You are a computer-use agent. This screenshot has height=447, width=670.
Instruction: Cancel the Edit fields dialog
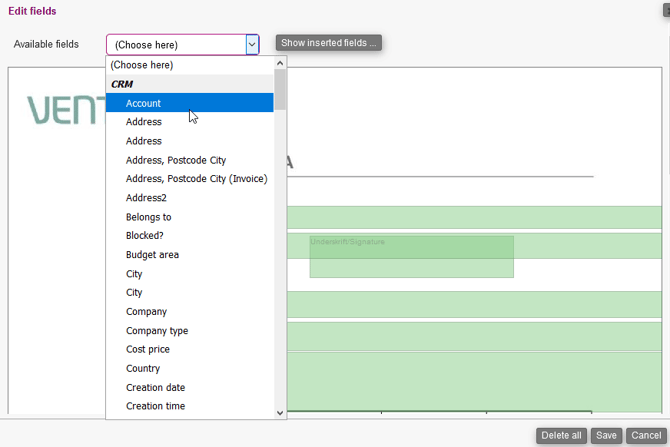click(x=646, y=435)
